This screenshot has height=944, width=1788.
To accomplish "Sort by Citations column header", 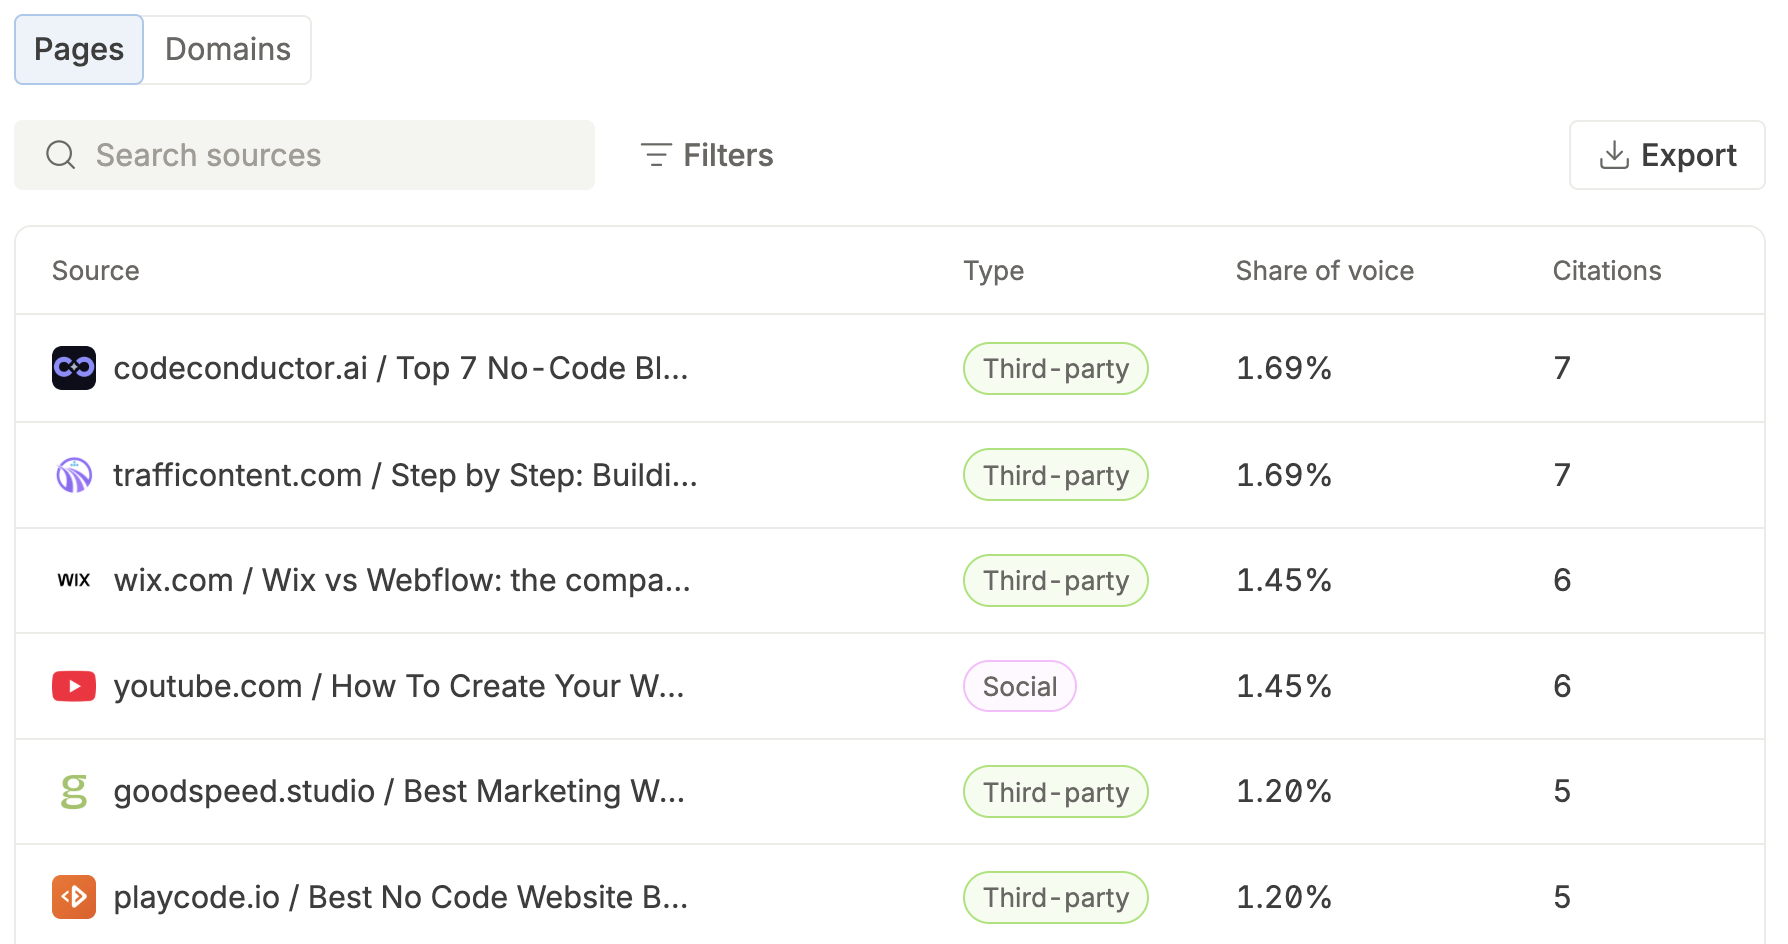I will [1606, 271].
